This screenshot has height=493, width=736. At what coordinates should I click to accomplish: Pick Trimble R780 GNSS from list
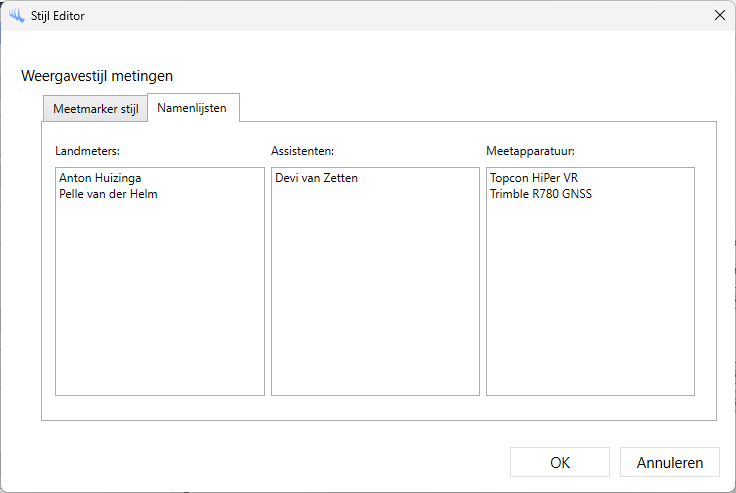(x=541, y=194)
